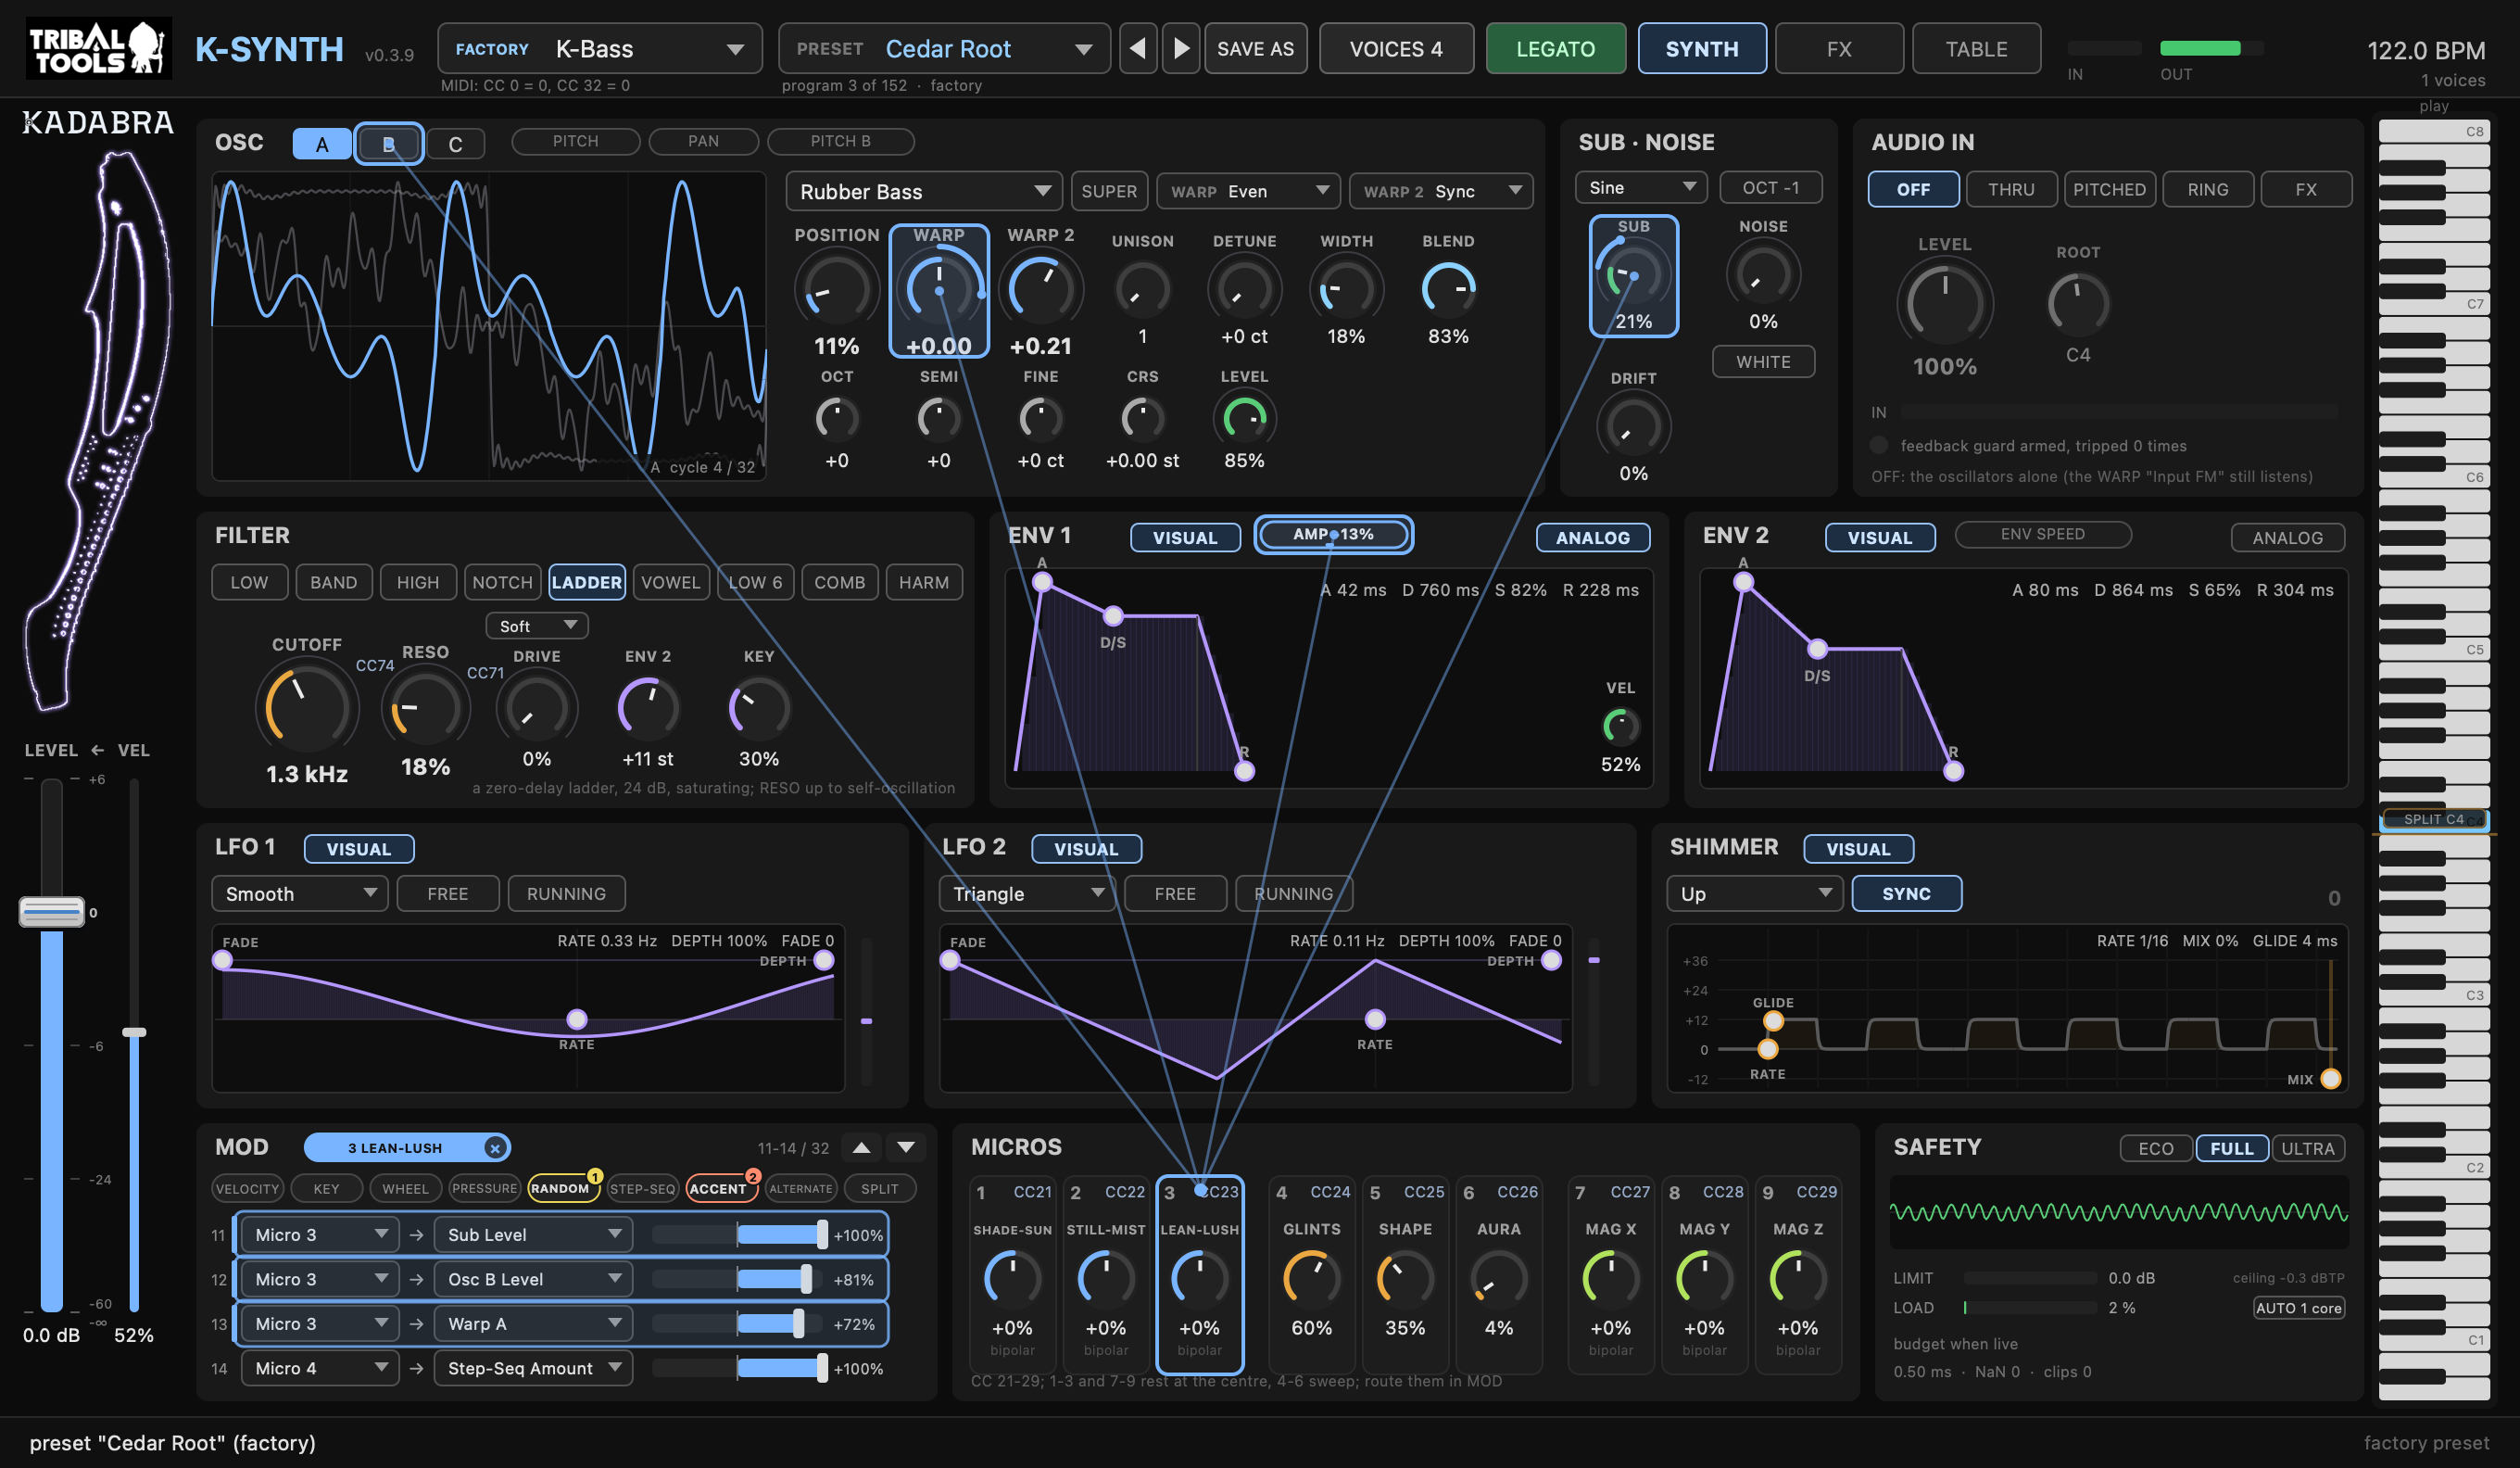Click the WARP knob in OSC
This screenshot has height=1468, width=2520.
coord(939,290)
